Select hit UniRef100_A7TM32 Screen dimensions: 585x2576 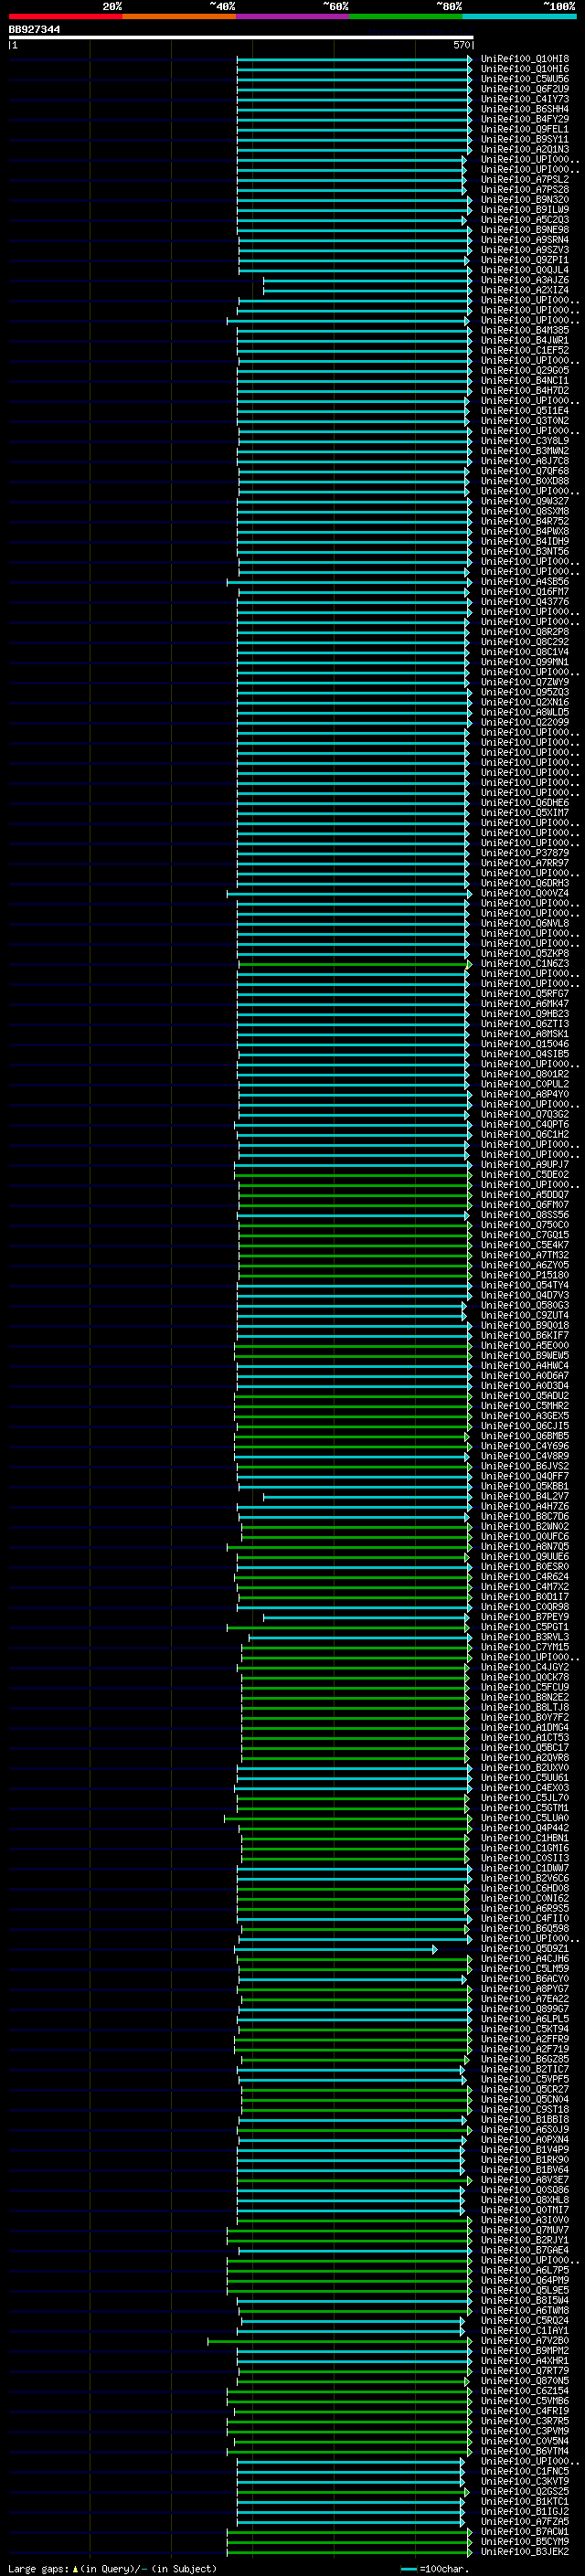click(x=525, y=1255)
